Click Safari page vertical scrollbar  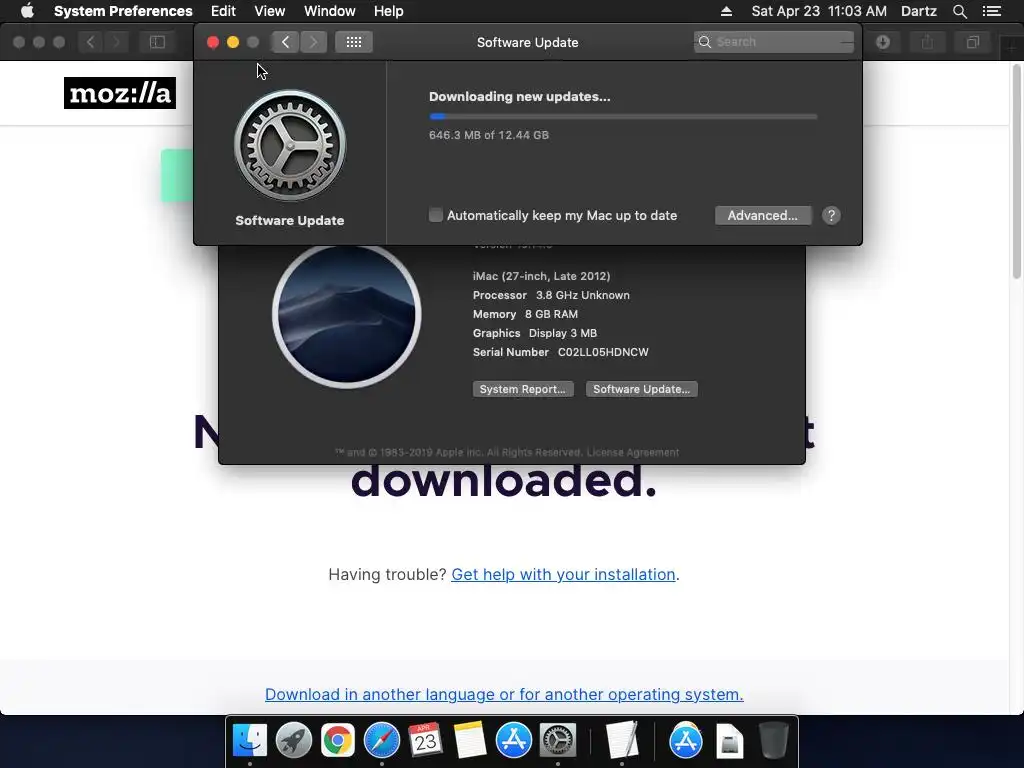pyautogui.click(x=1017, y=171)
